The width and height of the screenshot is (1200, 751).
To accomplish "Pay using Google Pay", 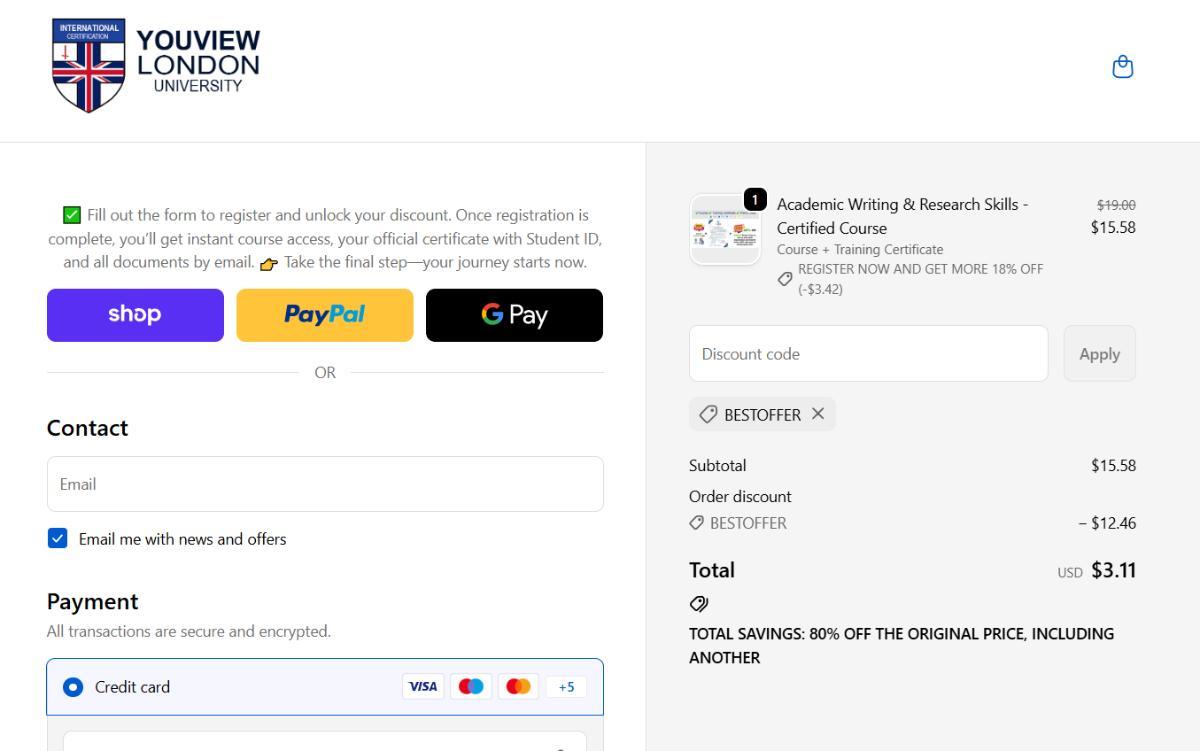I will pyautogui.click(x=514, y=315).
